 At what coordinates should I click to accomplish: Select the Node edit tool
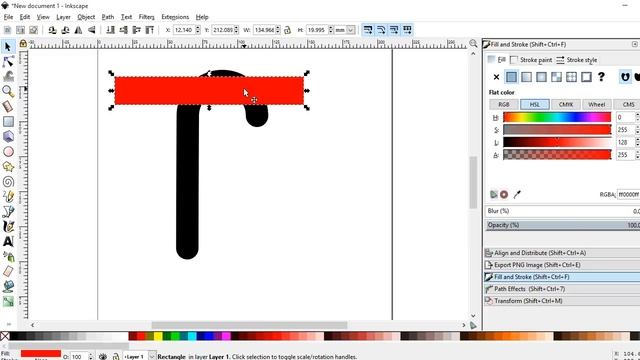pyautogui.click(x=8, y=62)
